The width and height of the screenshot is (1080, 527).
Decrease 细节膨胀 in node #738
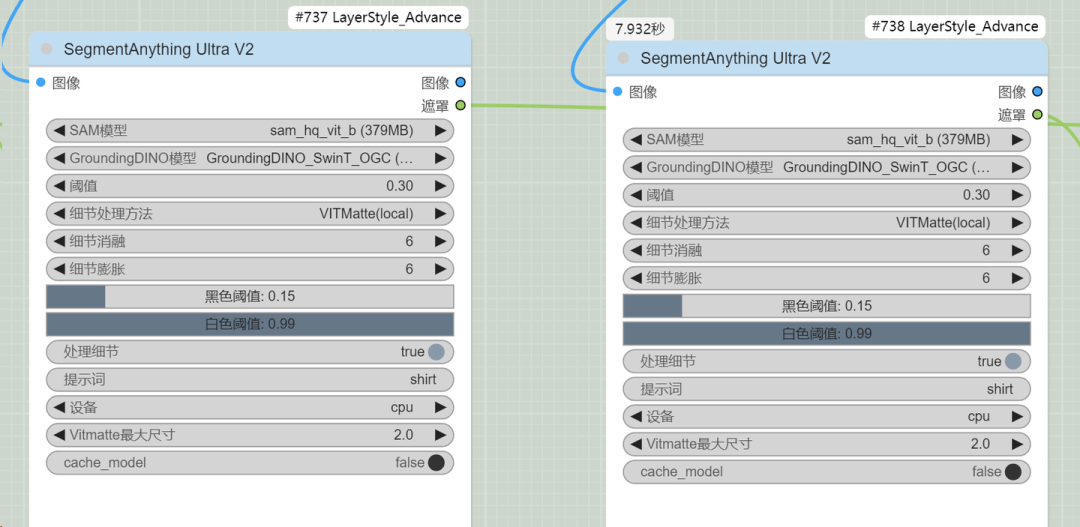[635, 278]
